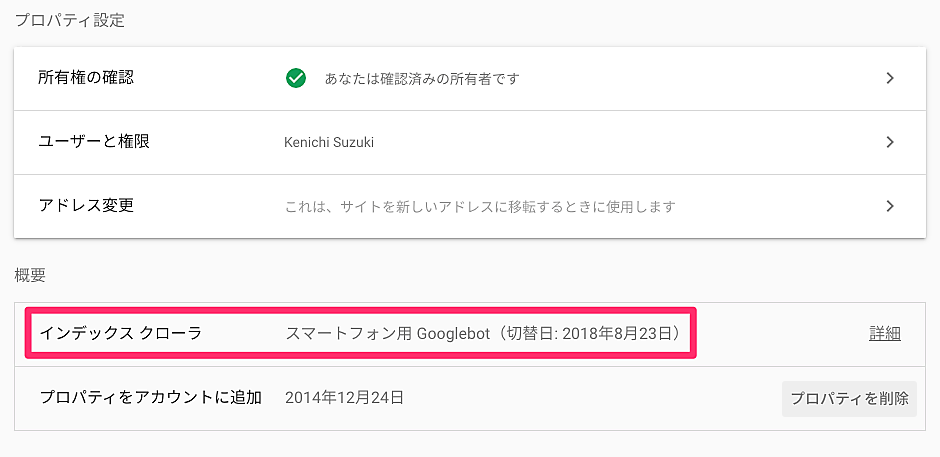Click the green verified checkmark icon
This screenshot has height=457, width=940.
pyautogui.click(x=296, y=78)
